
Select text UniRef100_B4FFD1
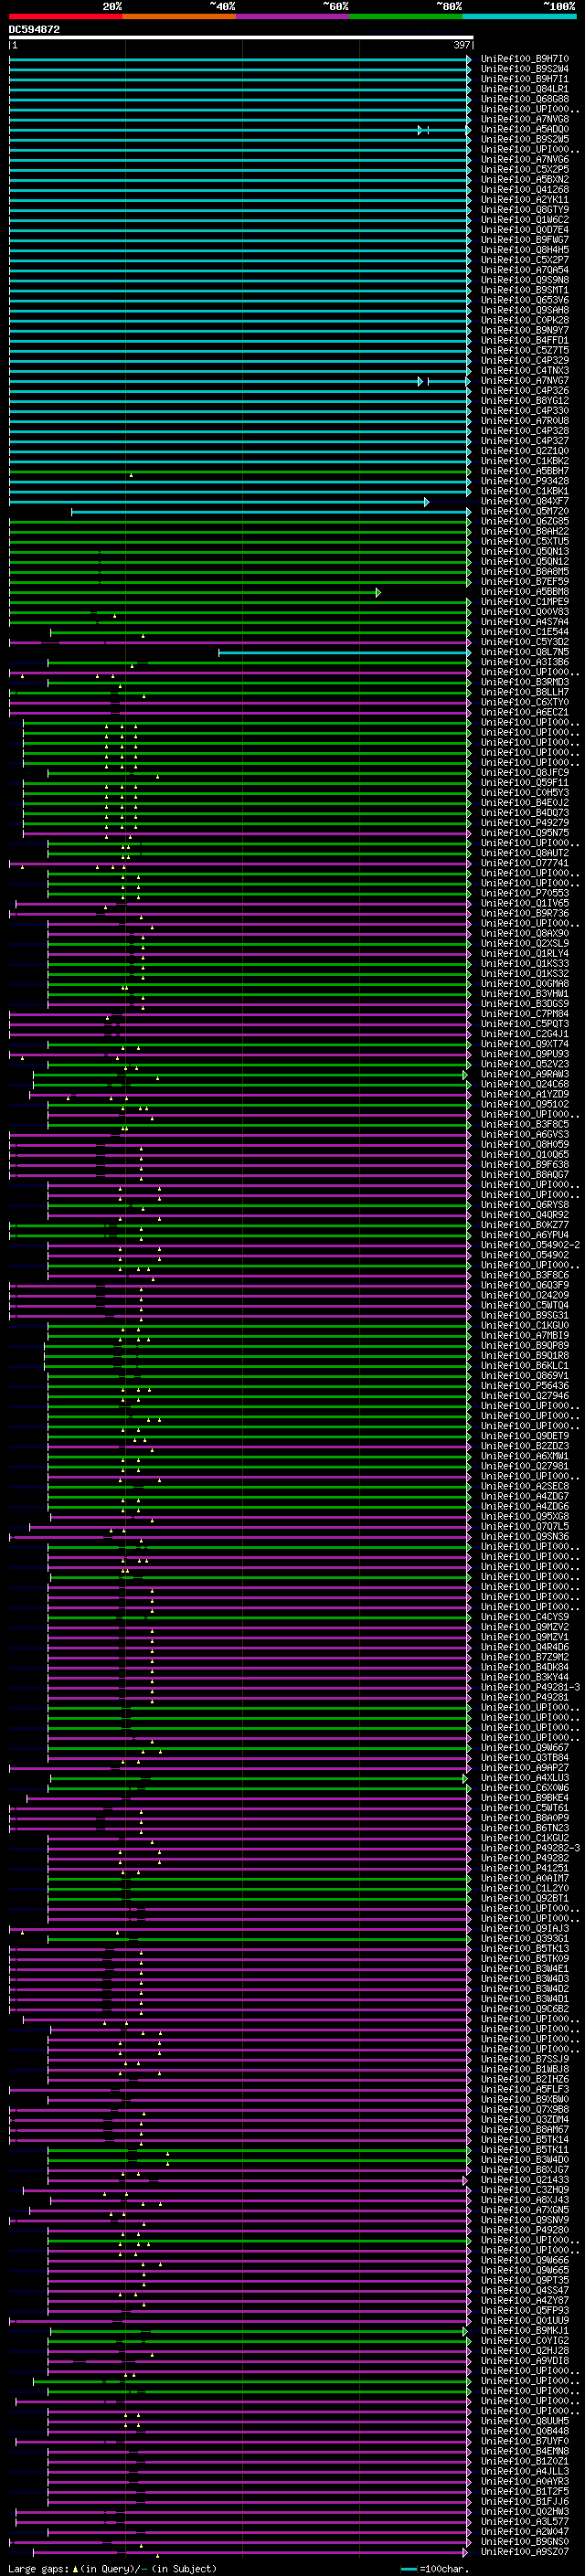[x=524, y=340]
